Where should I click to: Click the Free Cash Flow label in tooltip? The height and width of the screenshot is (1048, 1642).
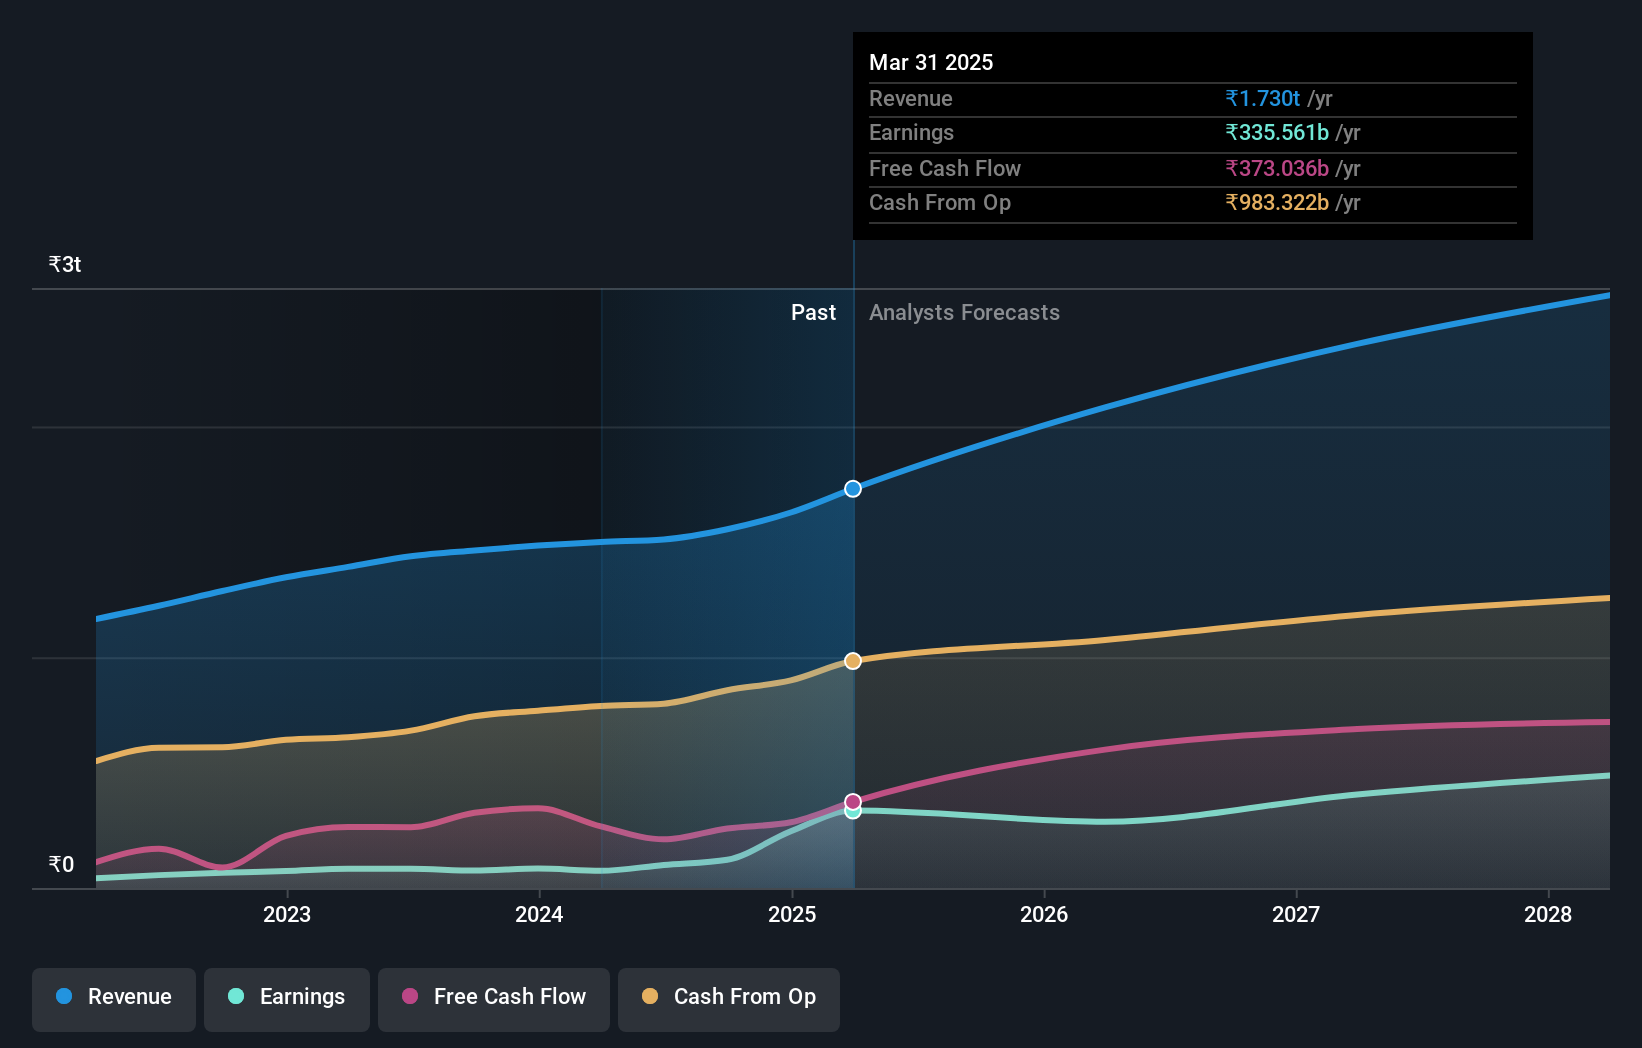pyautogui.click(x=945, y=168)
